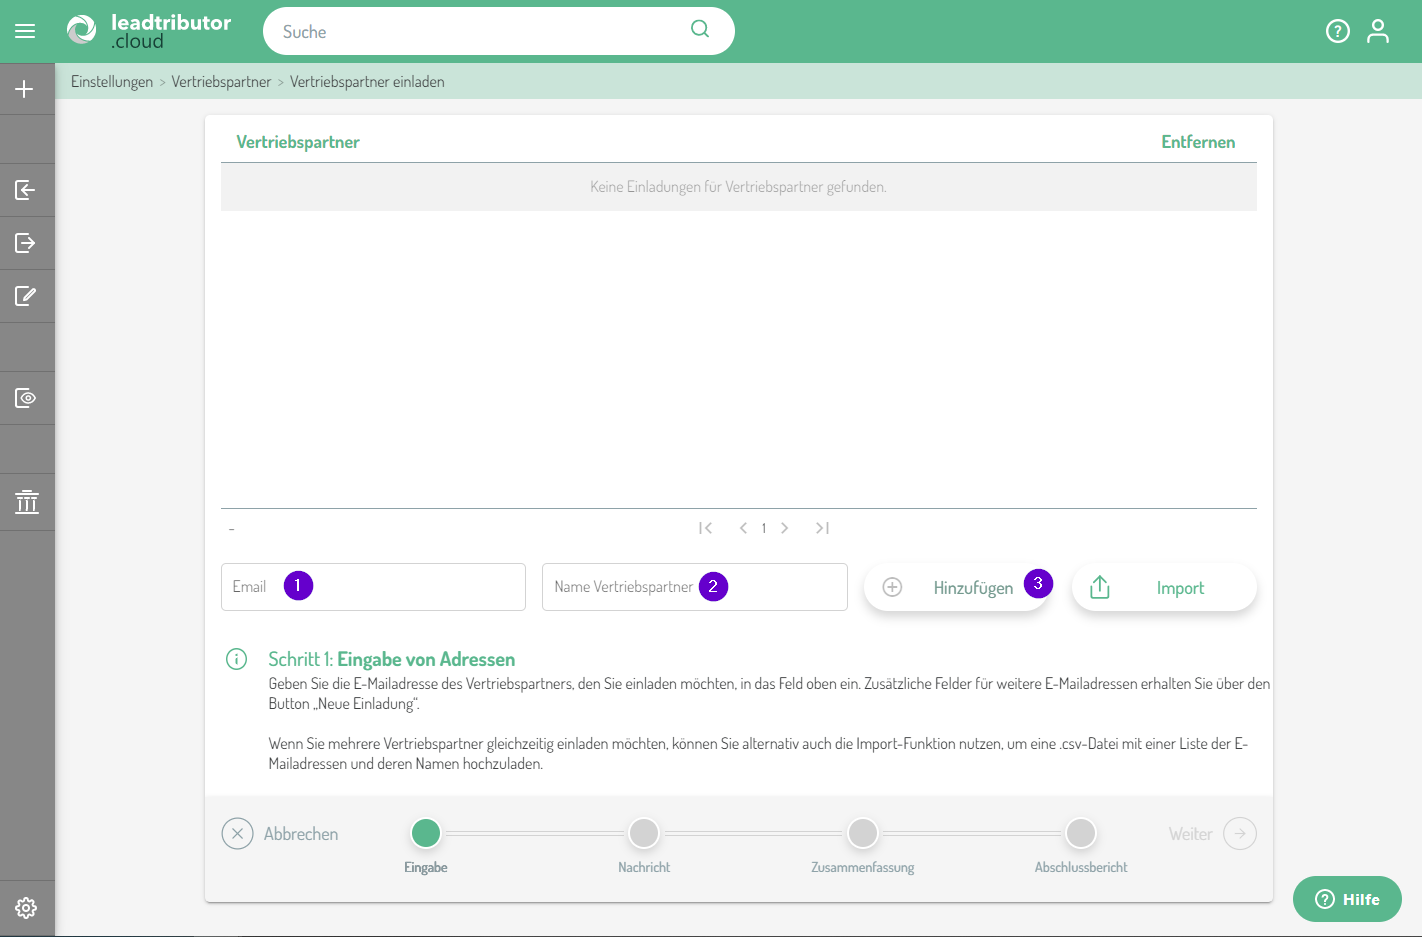Open the incoming leads sidebar icon
Viewport: 1422px width, 937px height.
coord(25,190)
